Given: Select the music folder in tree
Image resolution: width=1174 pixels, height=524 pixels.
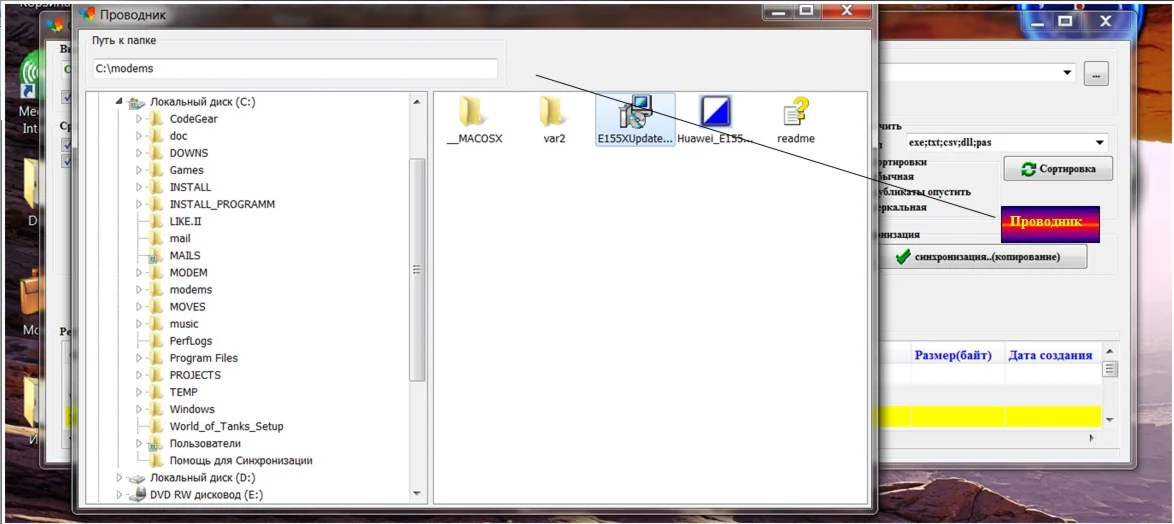Looking at the screenshot, I should point(184,324).
